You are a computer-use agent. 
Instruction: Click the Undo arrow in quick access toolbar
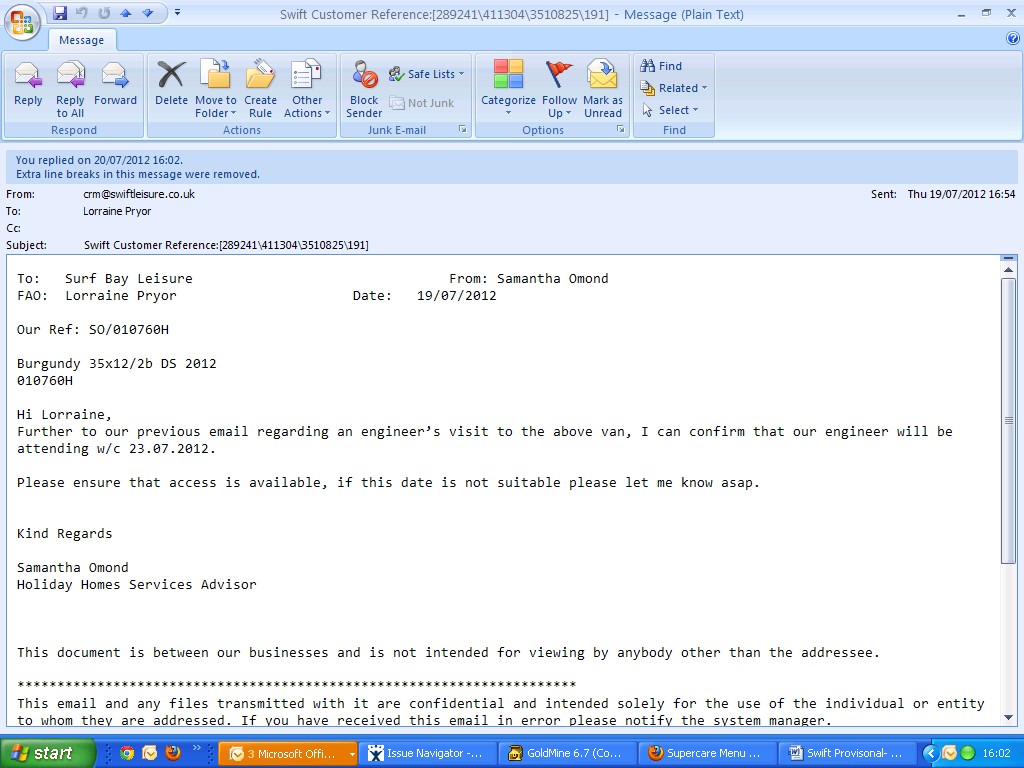[82, 12]
